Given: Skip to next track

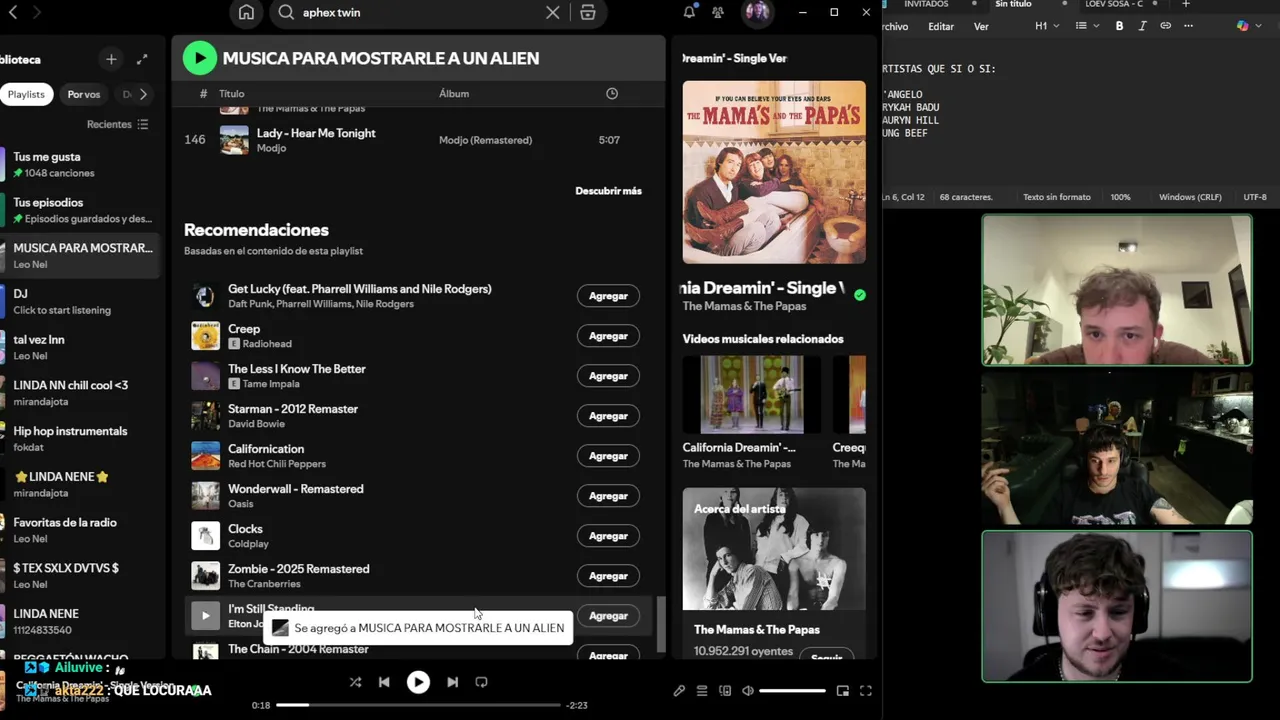Looking at the screenshot, I should coord(452,682).
